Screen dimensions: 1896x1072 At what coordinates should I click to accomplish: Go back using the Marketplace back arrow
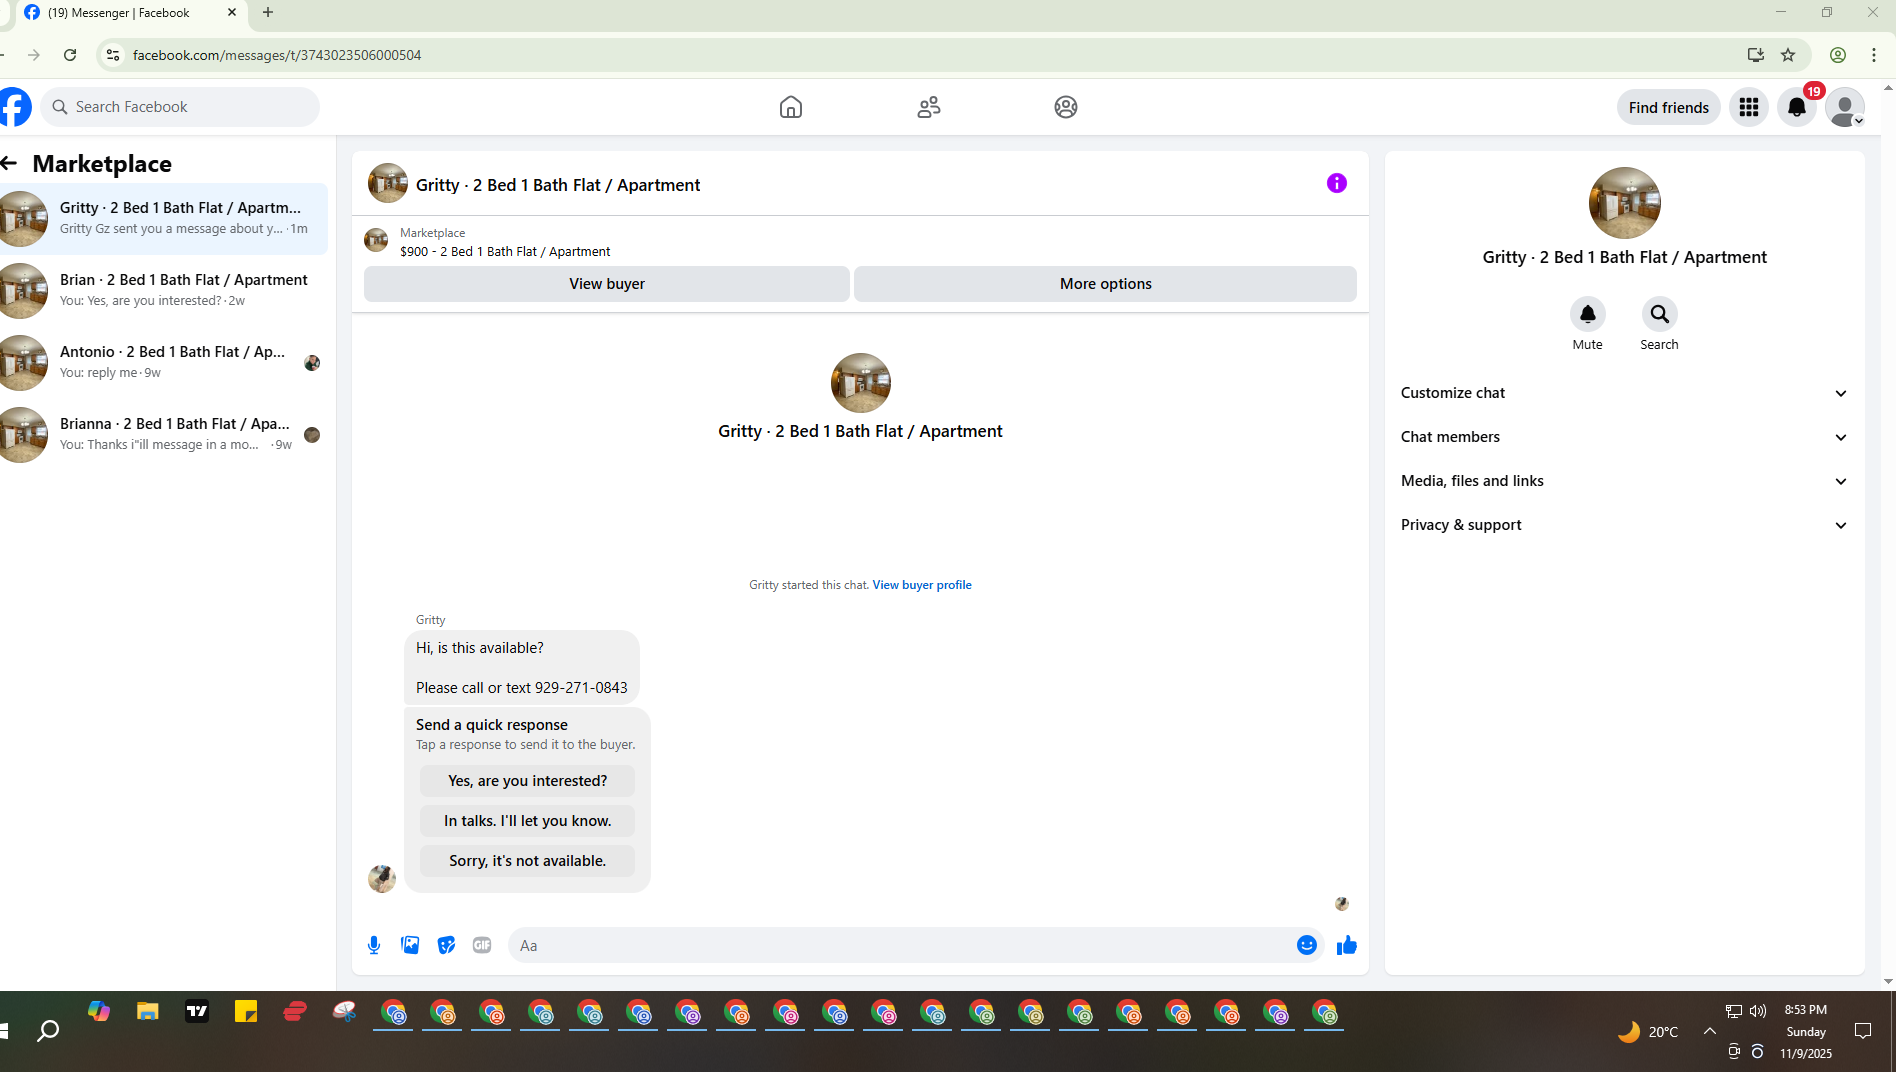[10, 163]
